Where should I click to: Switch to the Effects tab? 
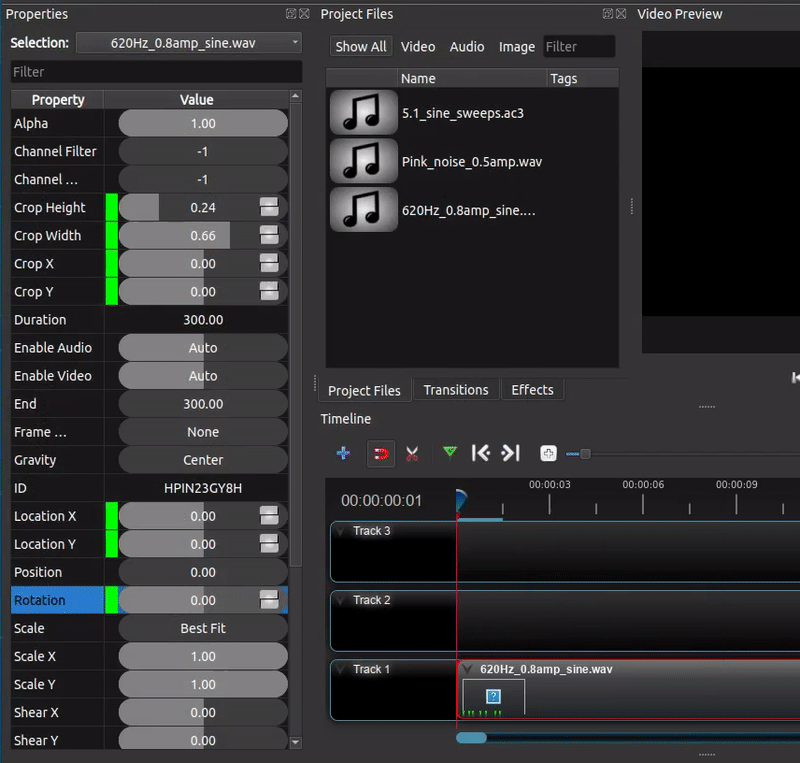pyautogui.click(x=532, y=390)
